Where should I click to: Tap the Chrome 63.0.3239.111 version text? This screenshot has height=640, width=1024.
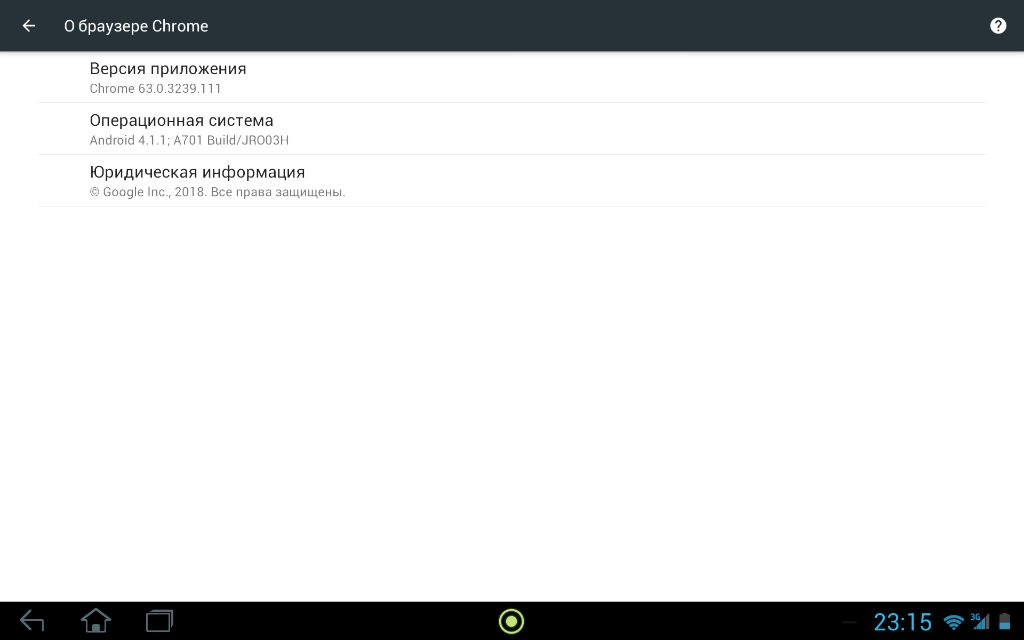[155, 89]
